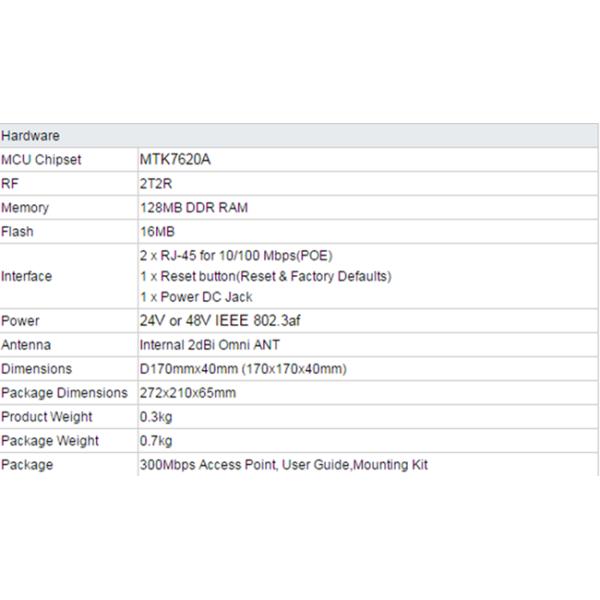Select the 0.3kg Product Weight value
This screenshot has height=600, width=600.
coord(156,417)
